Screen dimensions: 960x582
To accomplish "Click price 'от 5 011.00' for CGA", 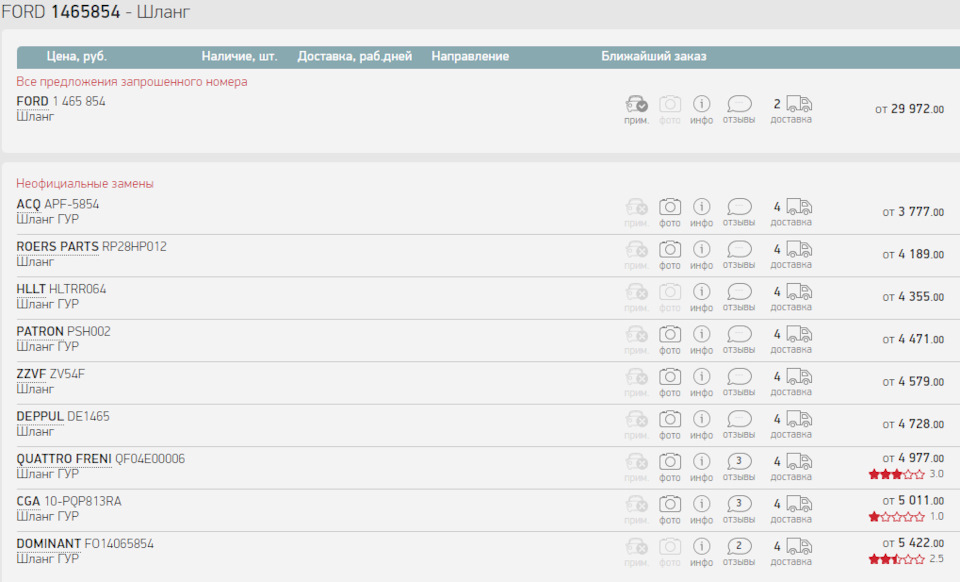I will coord(913,500).
